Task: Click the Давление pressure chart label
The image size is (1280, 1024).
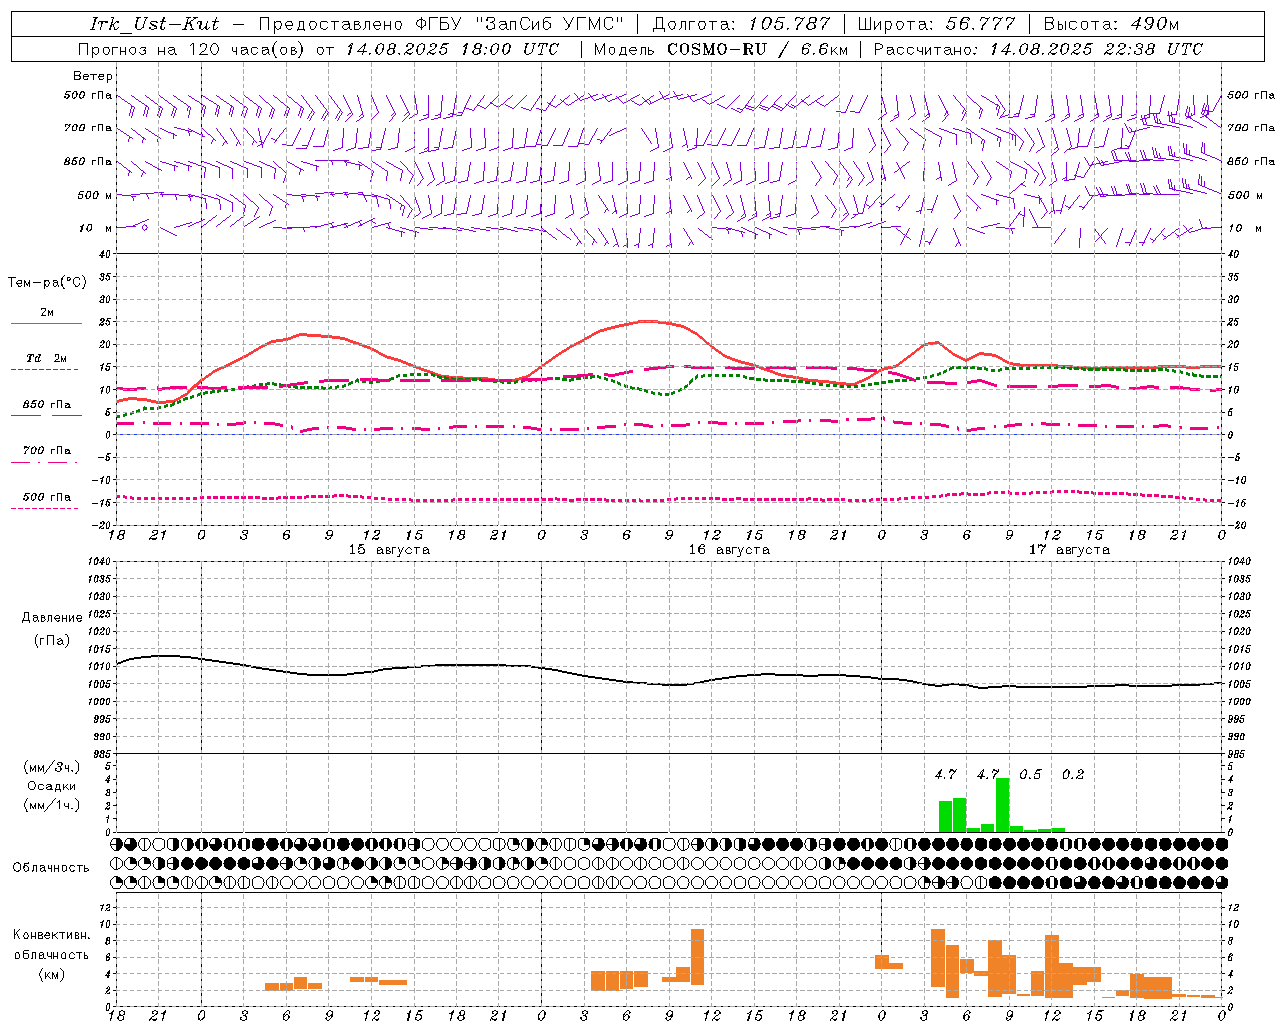Action: click(x=52, y=618)
